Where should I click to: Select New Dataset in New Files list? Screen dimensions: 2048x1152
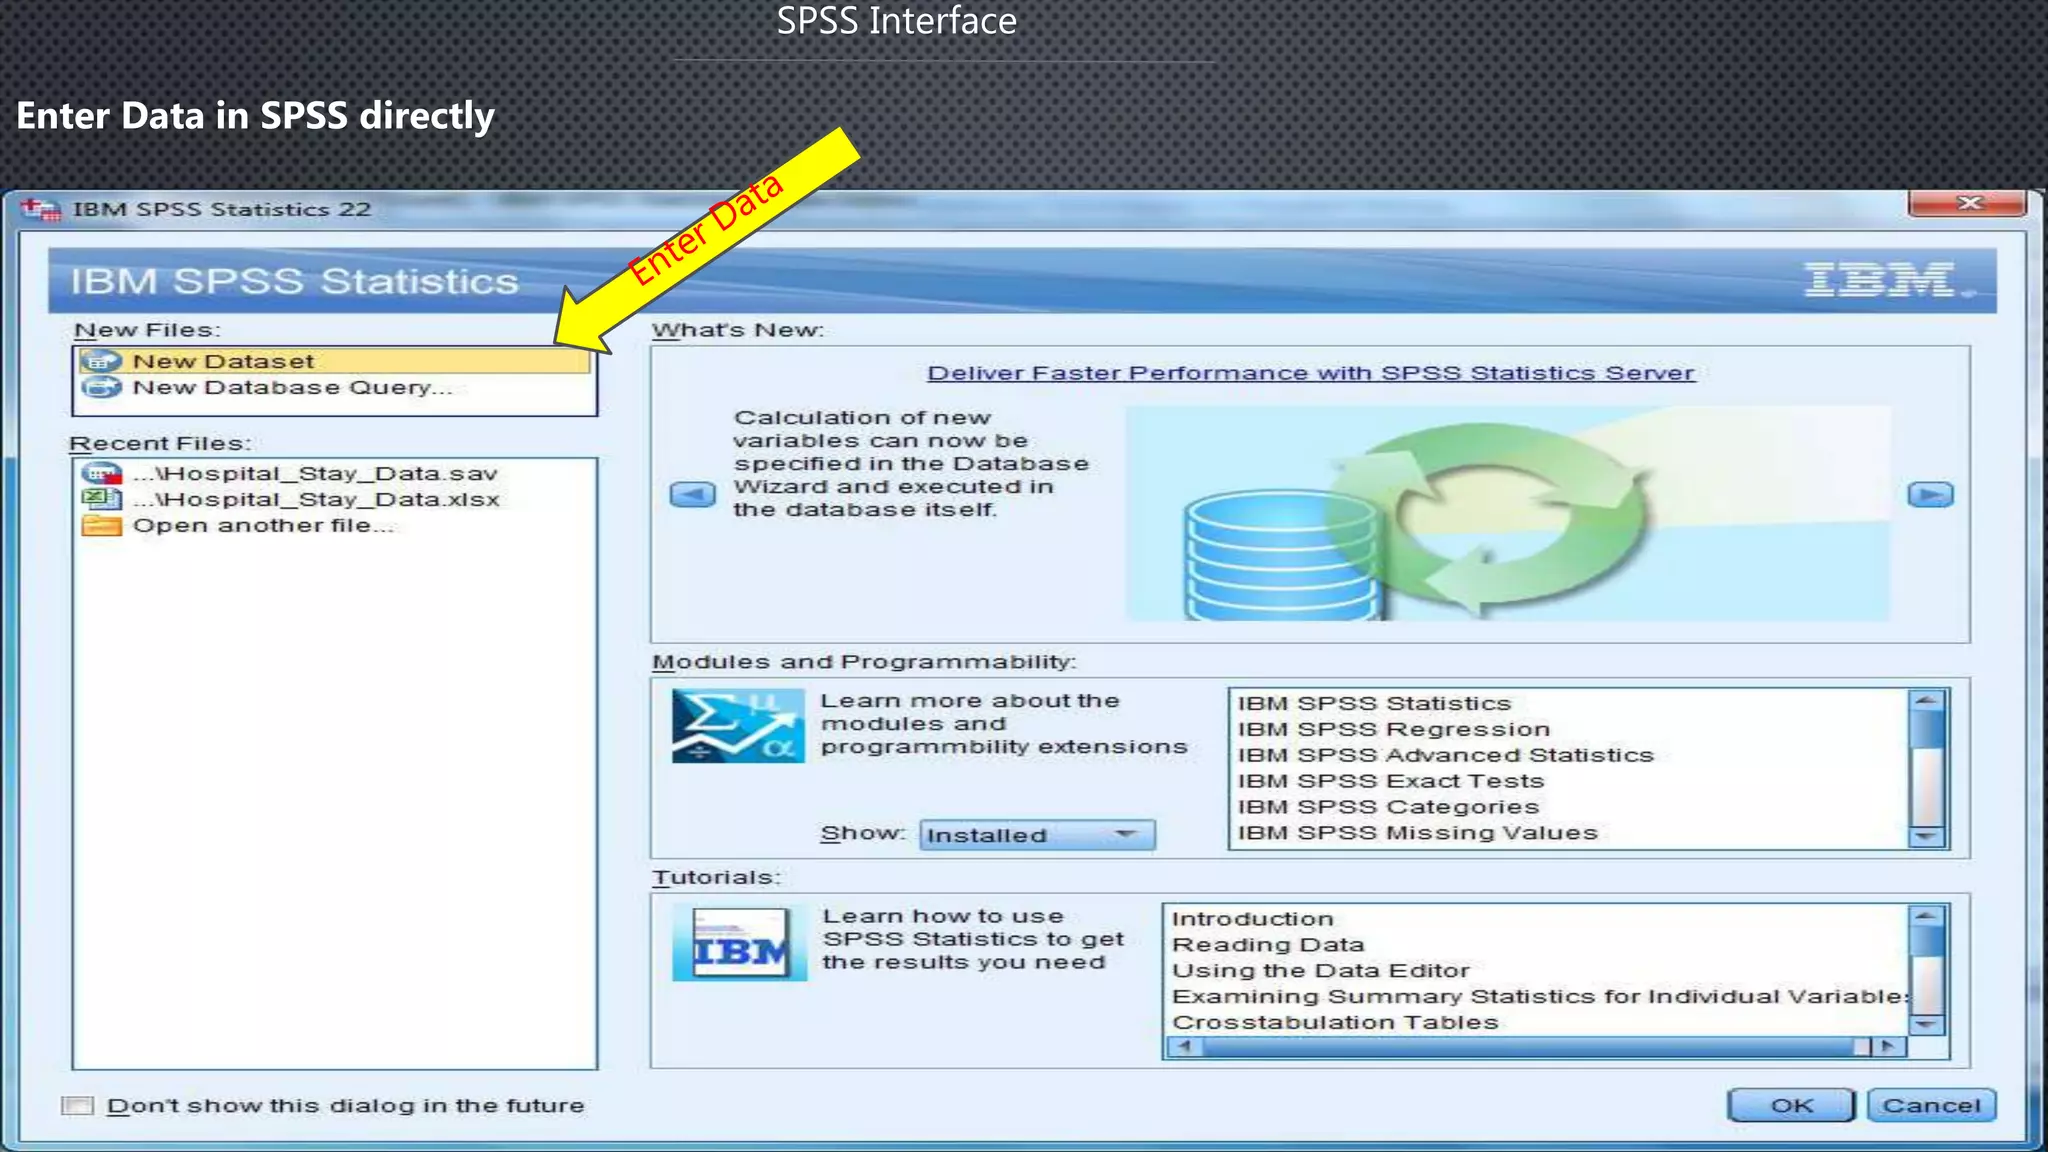click(x=334, y=361)
